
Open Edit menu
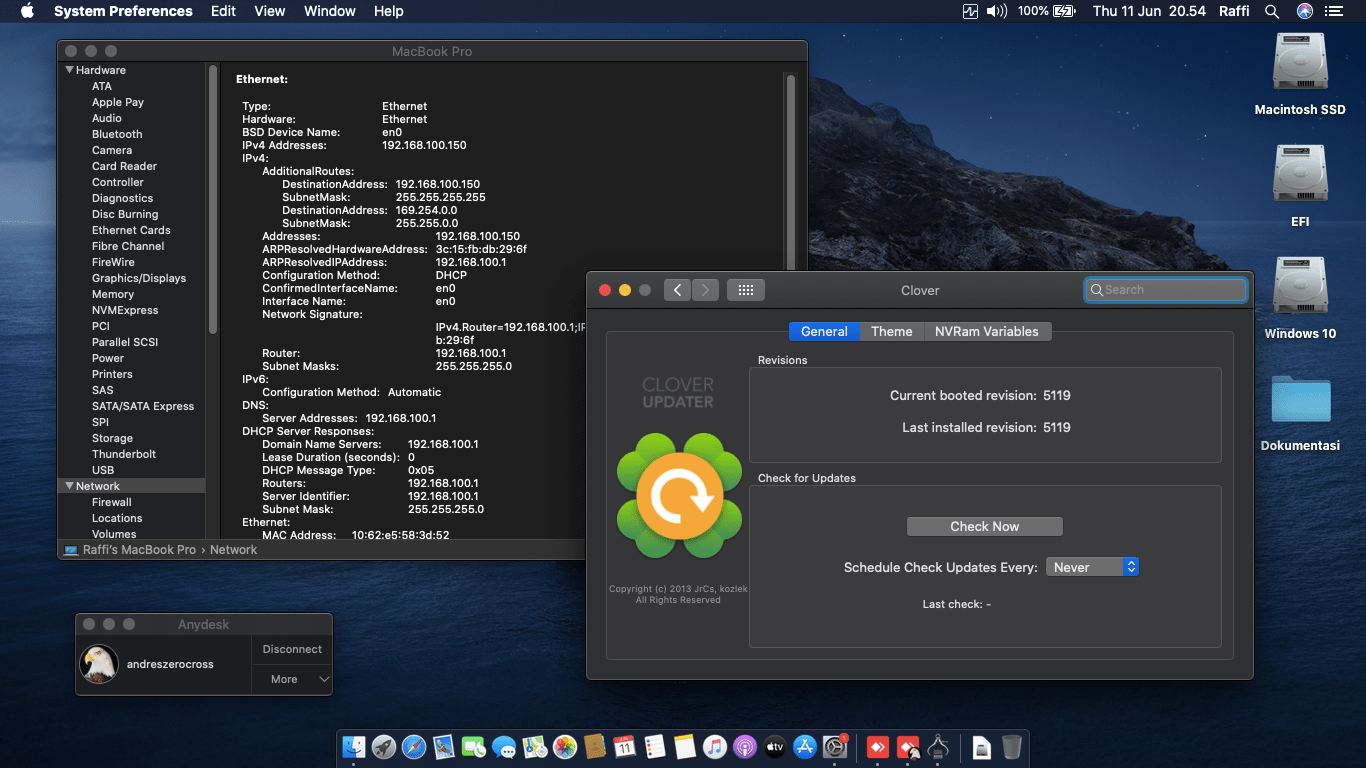[224, 11]
